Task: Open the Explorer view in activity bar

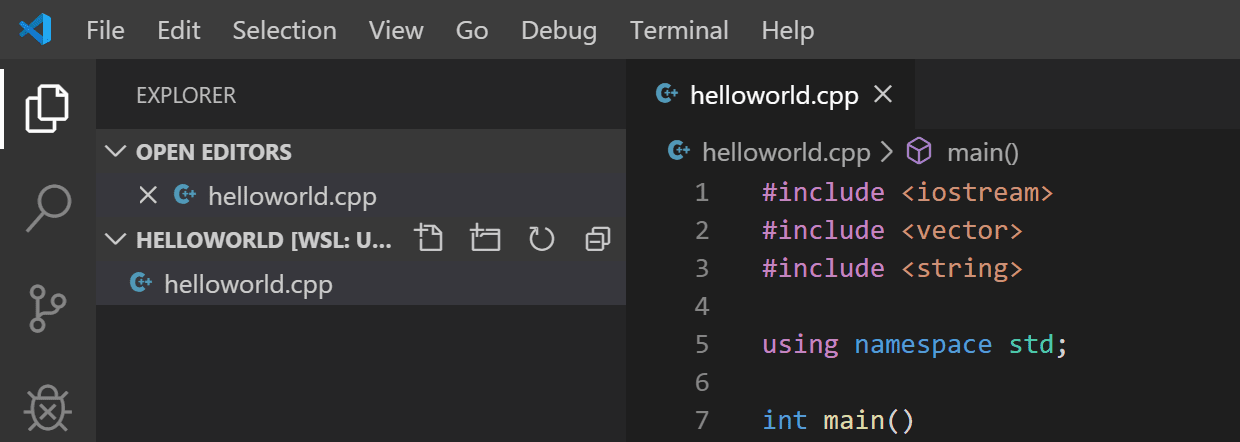Action: tap(47, 108)
